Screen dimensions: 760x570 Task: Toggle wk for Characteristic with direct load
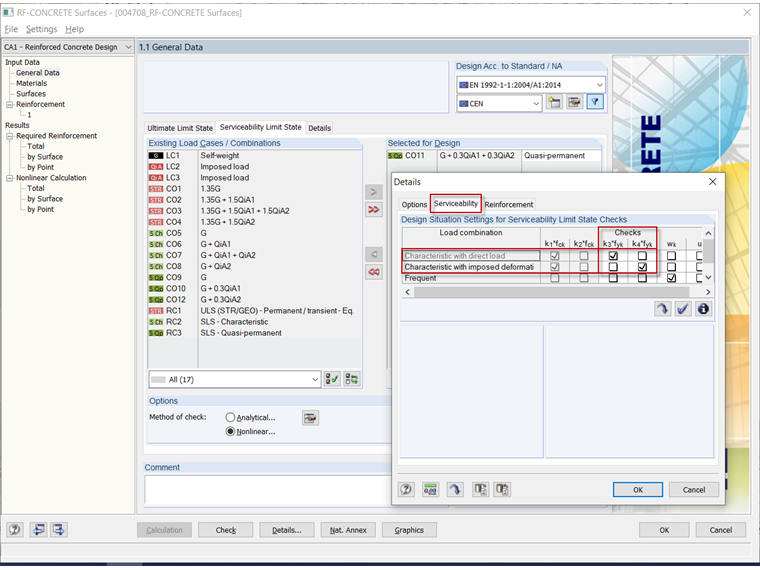click(x=671, y=255)
